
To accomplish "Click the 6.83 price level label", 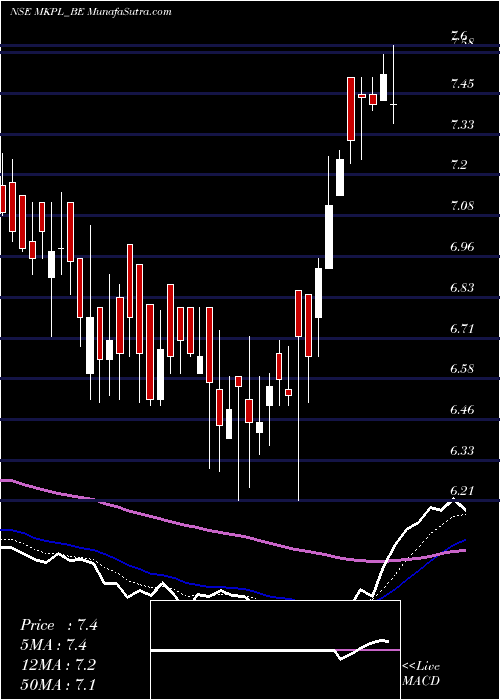I will pyautogui.click(x=462, y=288).
